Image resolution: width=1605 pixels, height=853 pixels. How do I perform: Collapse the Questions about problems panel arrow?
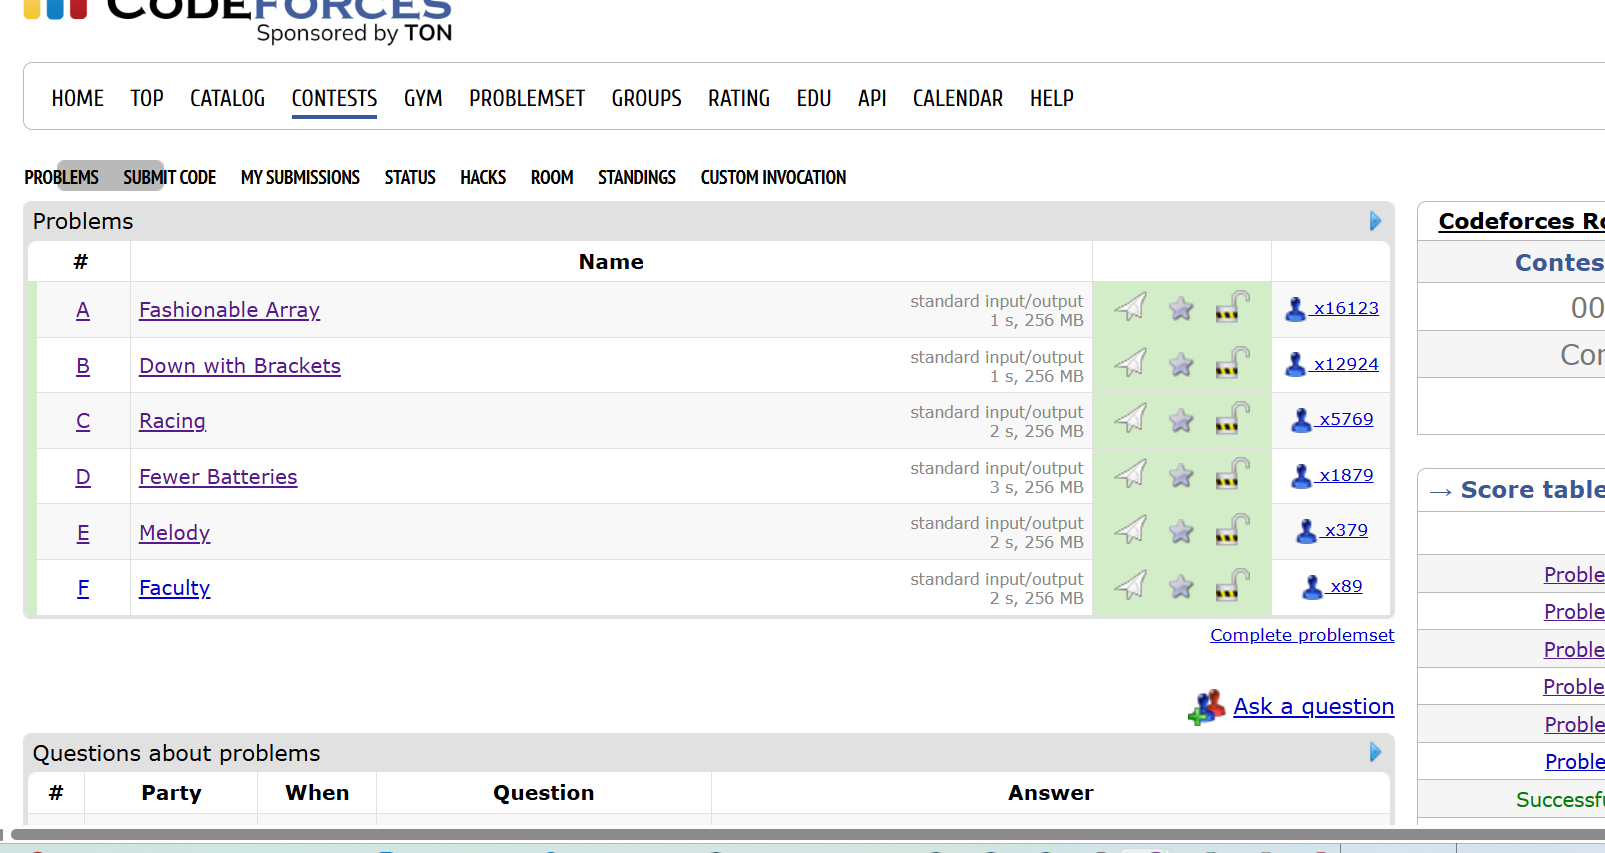pos(1375,752)
